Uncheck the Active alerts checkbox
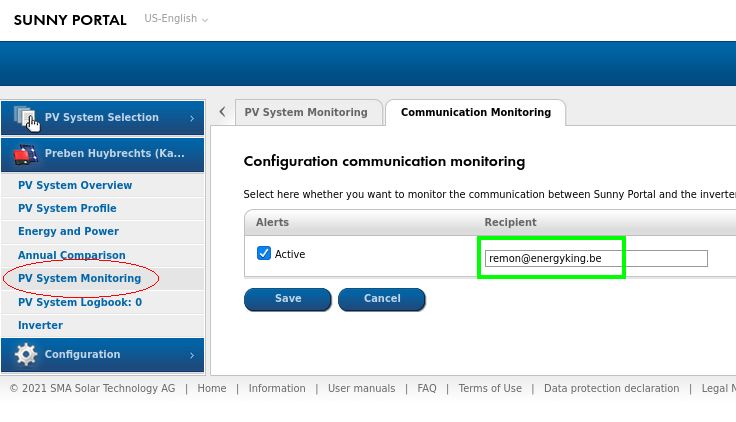The image size is (736, 422). click(x=264, y=254)
